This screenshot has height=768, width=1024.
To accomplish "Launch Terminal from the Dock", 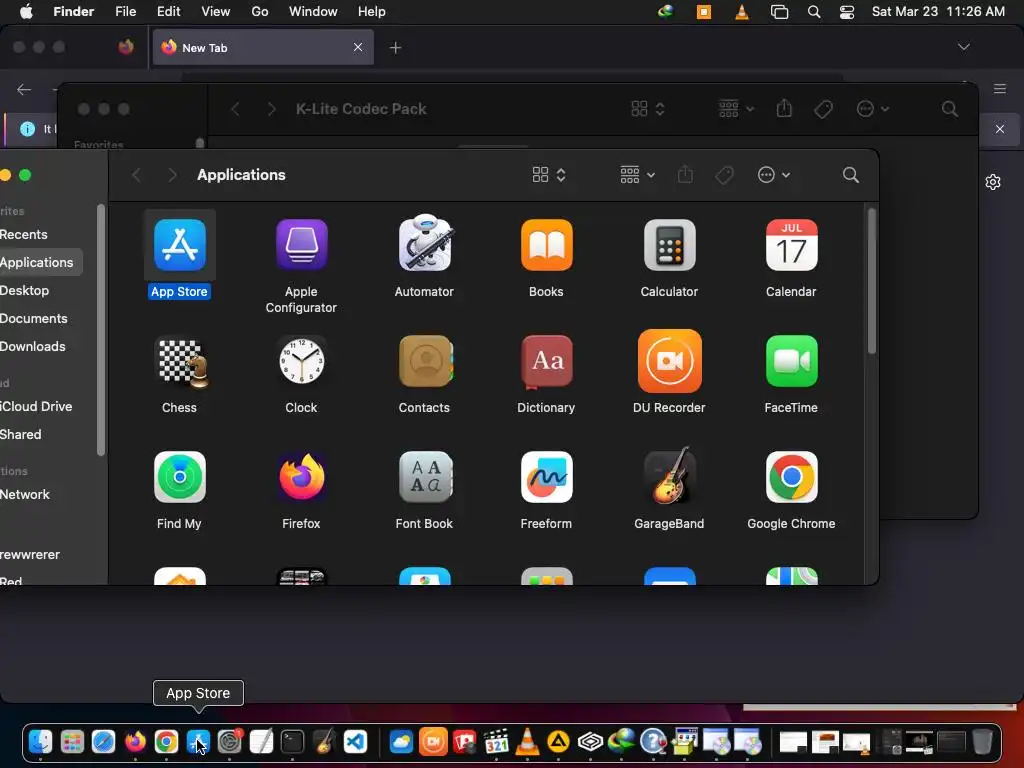I will coord(292,742).
